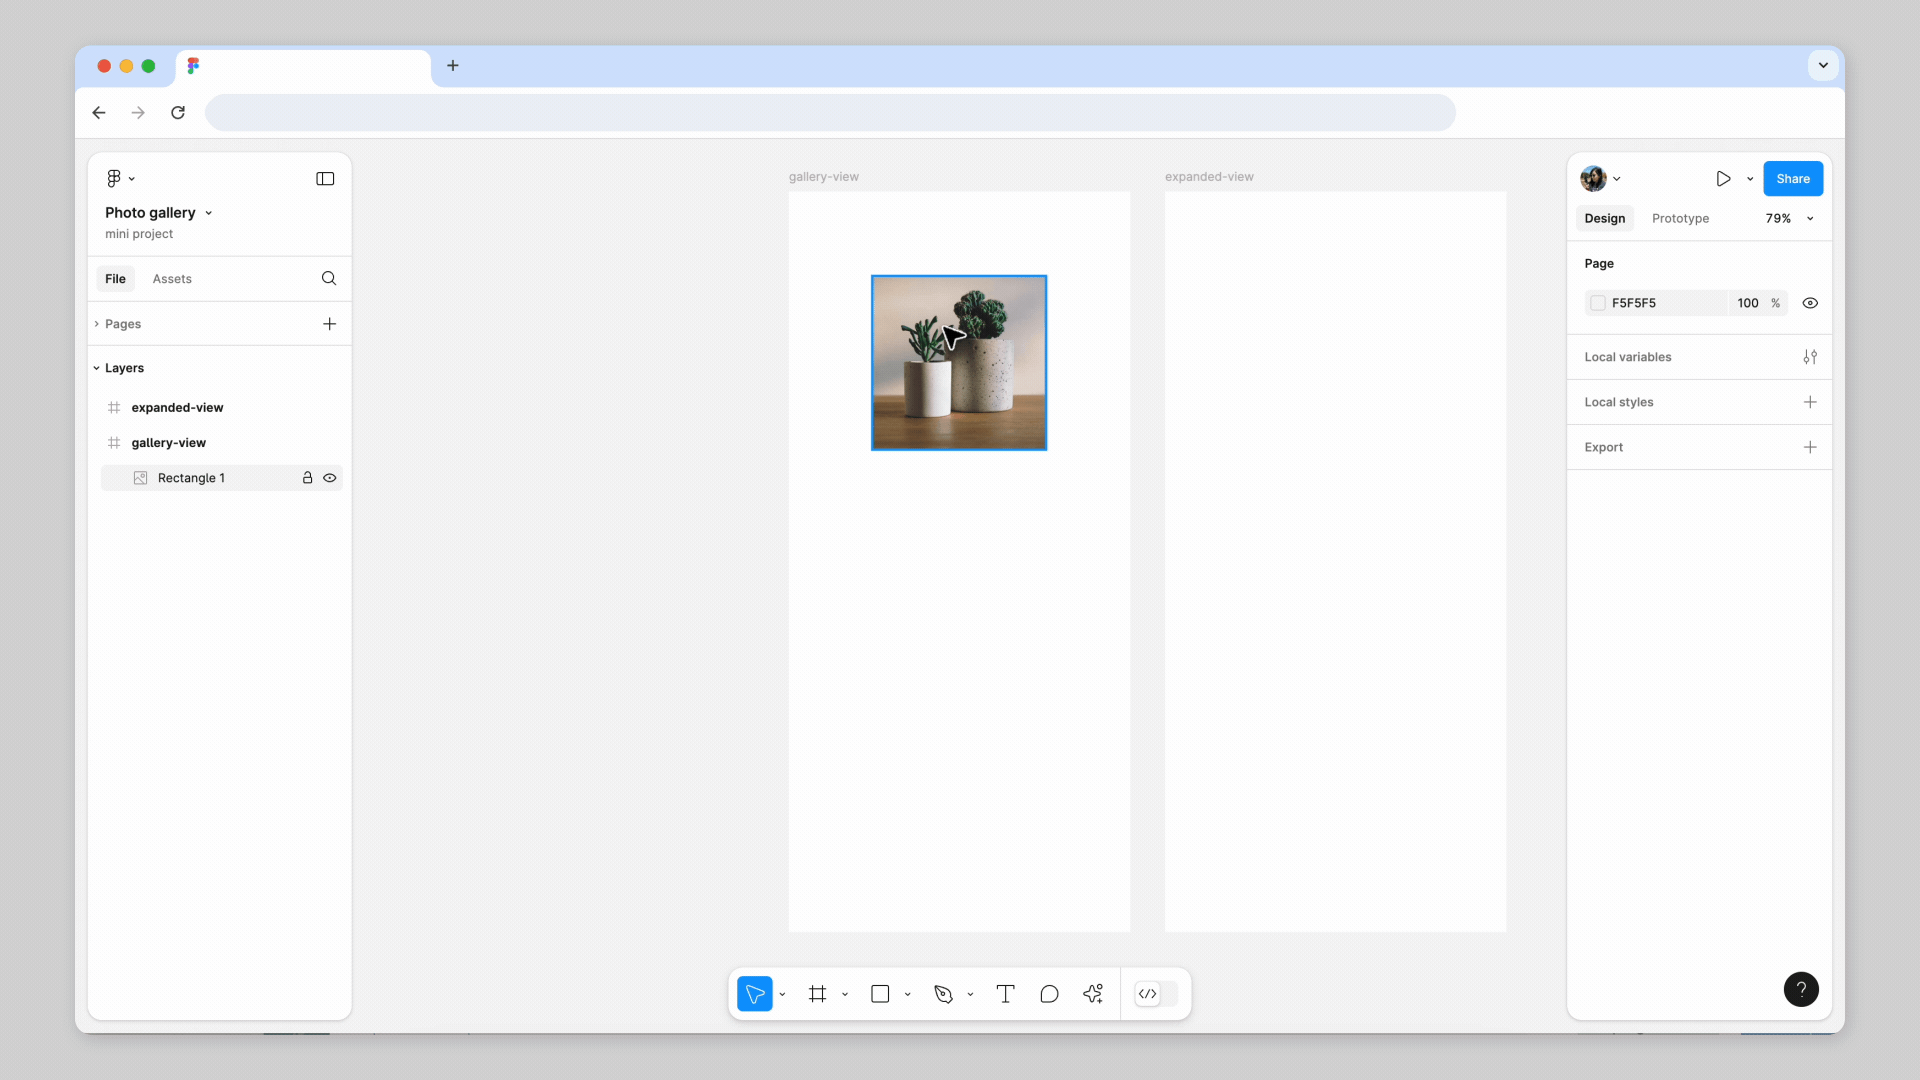
Task: Open Photo gallery file name dropdown
Action: (x=208, y=213)
